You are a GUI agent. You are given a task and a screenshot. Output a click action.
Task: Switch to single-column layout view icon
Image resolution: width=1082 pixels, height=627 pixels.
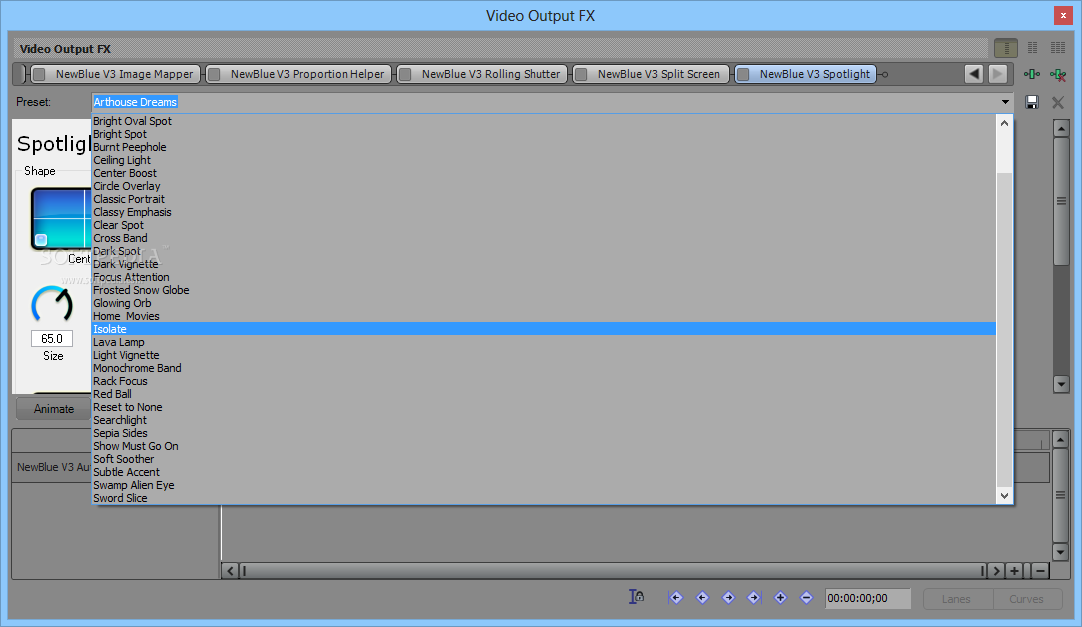click(x=1005, y=48)
